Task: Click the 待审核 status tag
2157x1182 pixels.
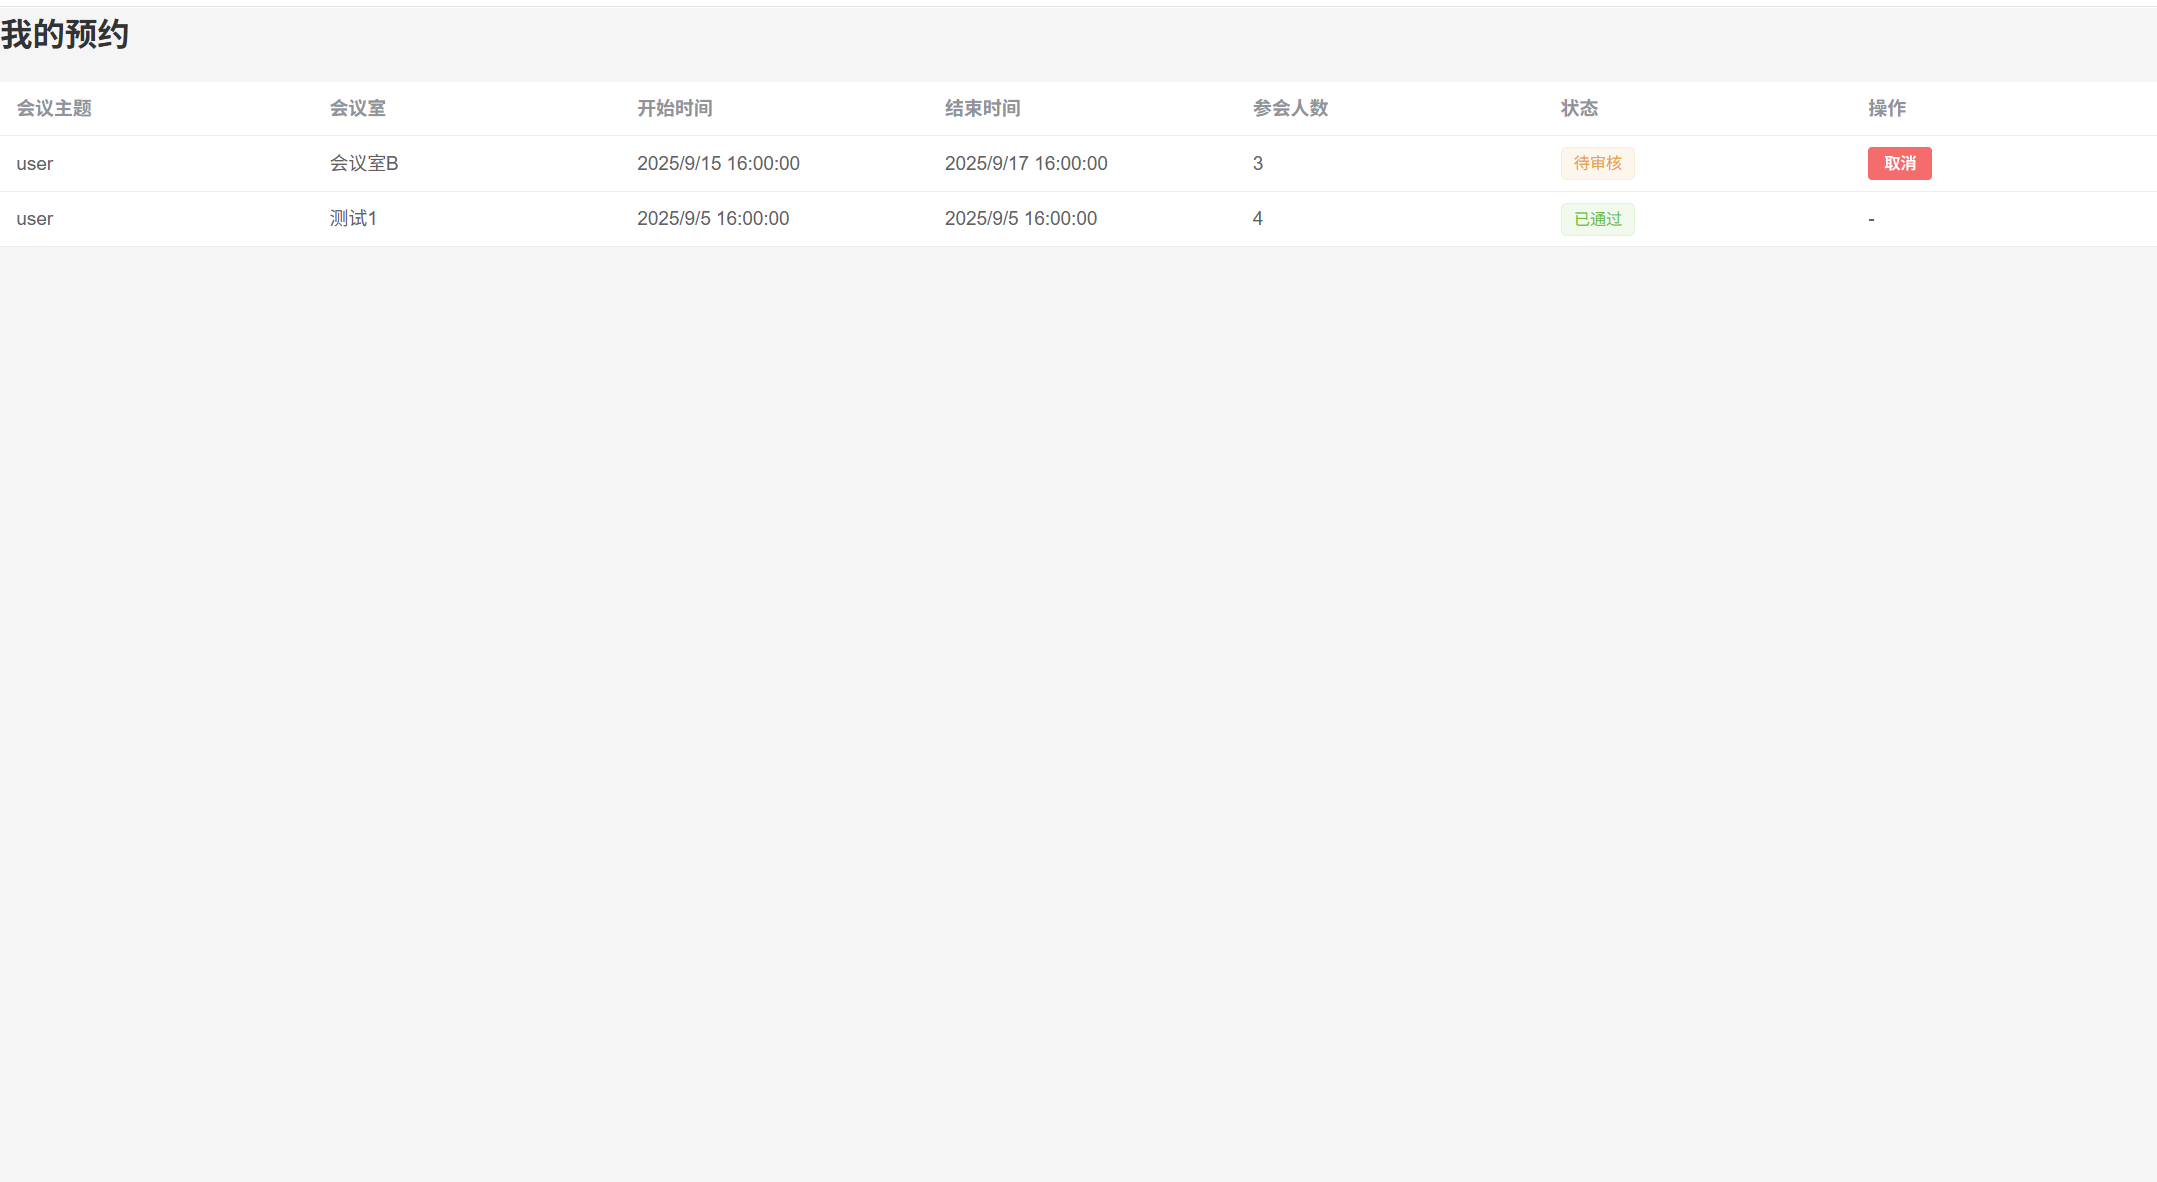Action: point(1597,163)
